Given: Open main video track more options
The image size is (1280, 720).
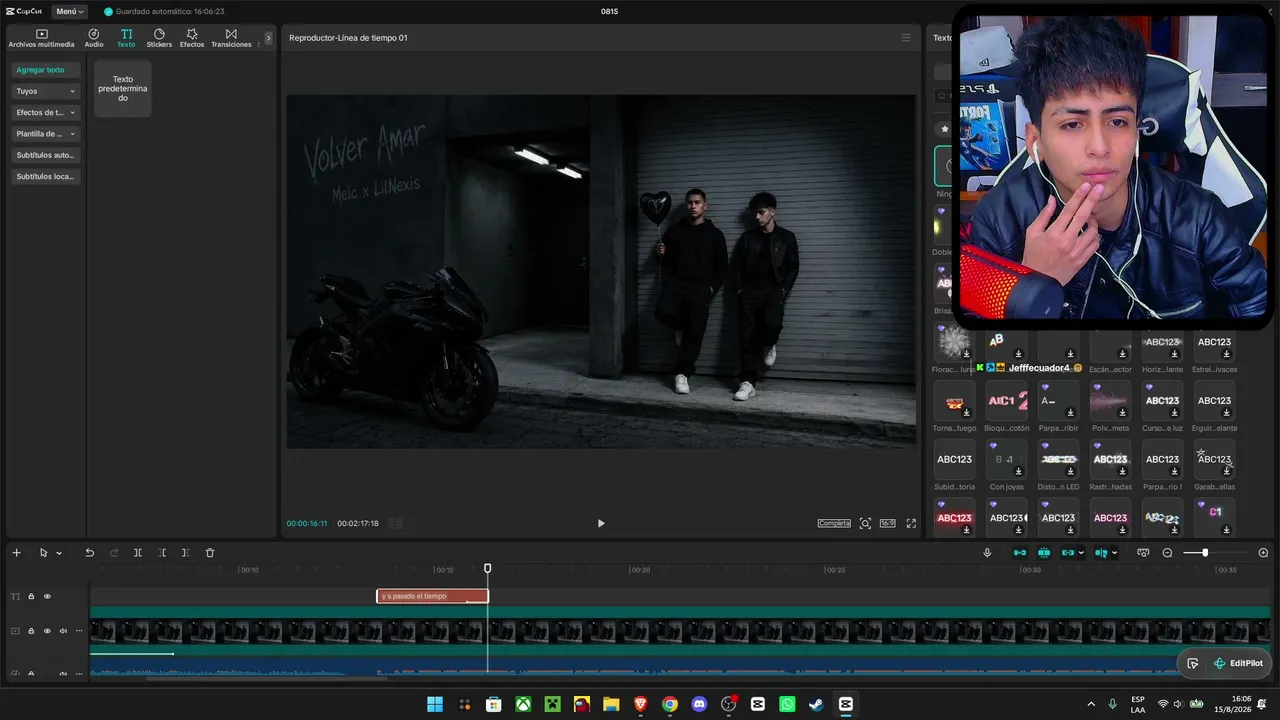Looking at the screenshot, I should [79, 631].
